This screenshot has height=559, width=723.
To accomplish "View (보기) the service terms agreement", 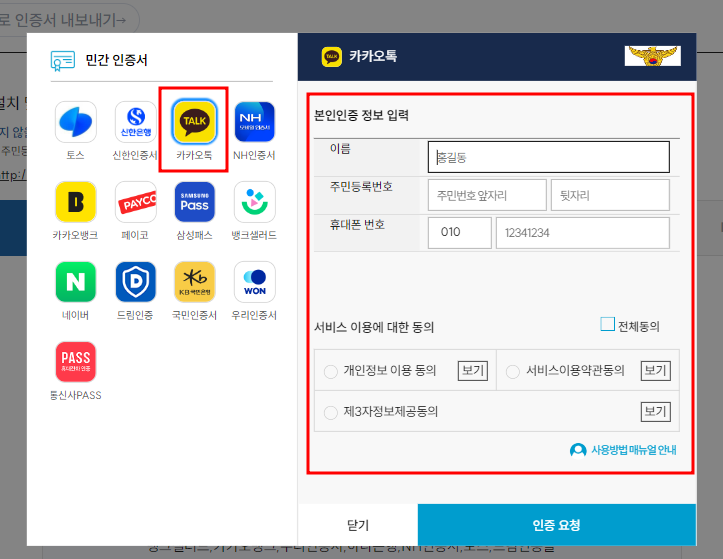I will [x=656, y=371].
